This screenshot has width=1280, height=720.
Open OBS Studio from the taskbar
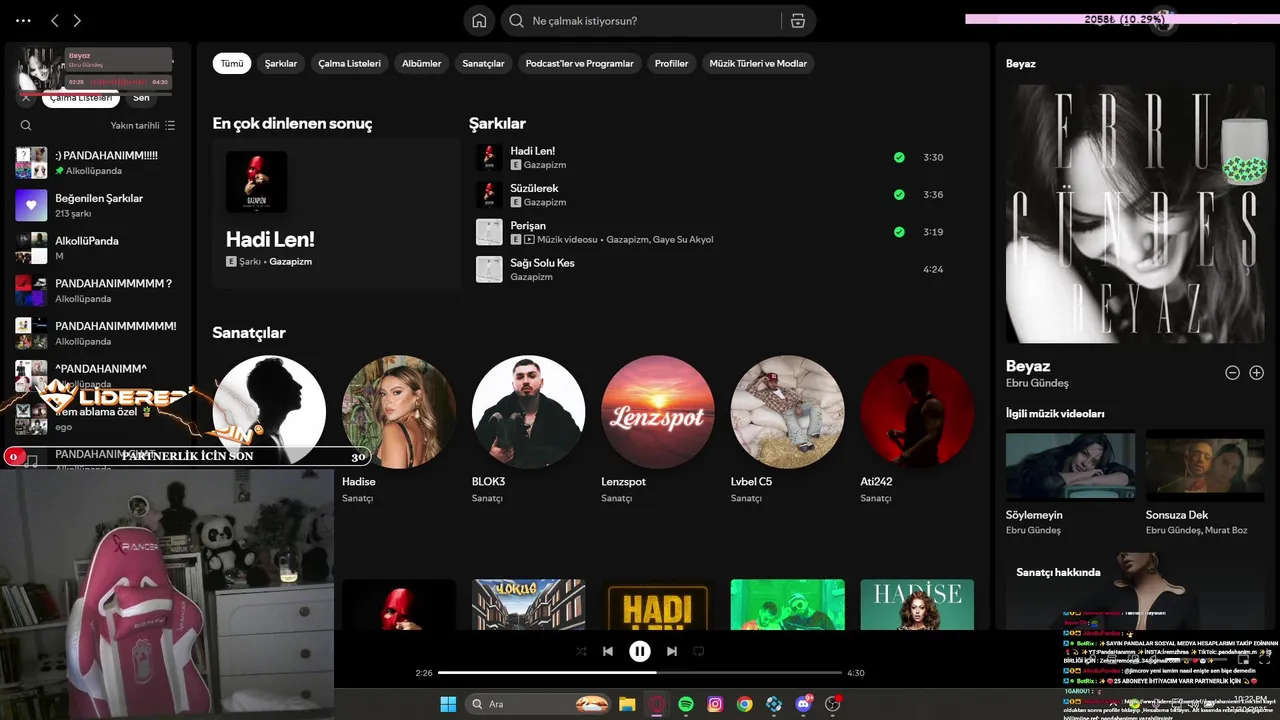click(832, 704)
